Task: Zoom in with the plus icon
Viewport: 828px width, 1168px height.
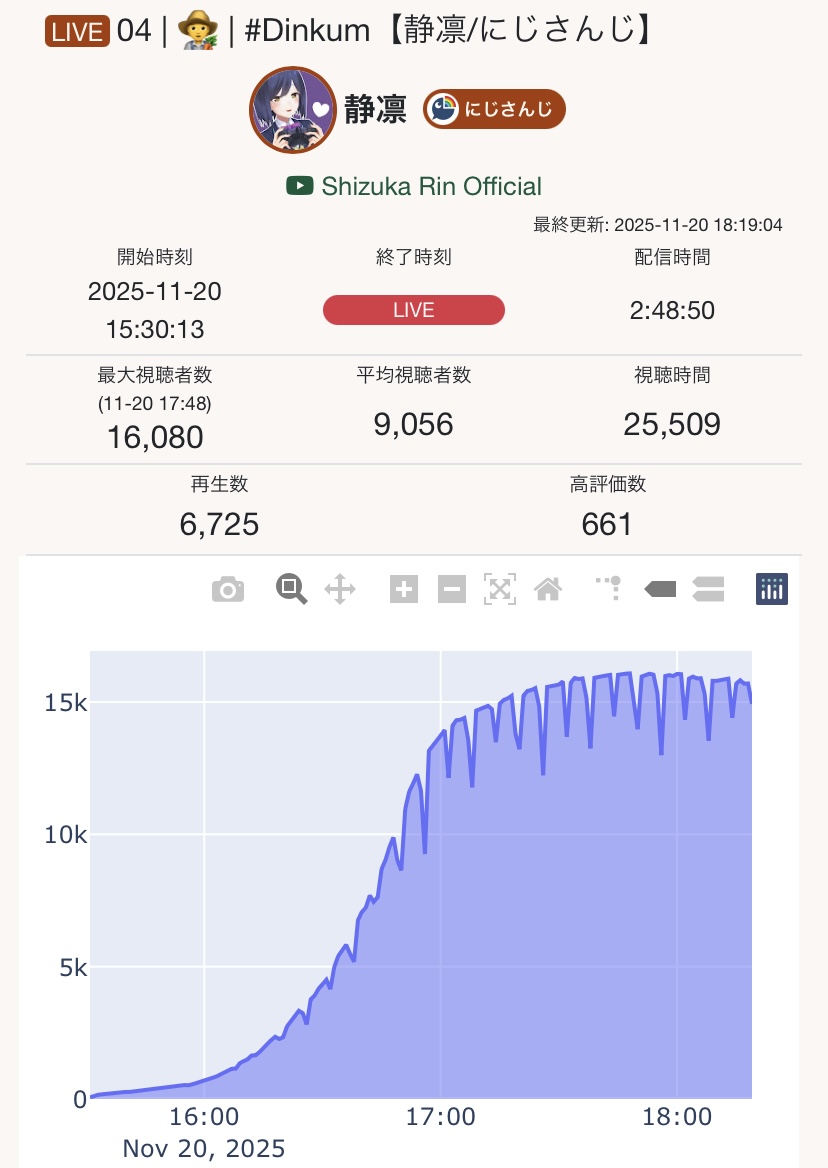Action: [x=403, y=590]
